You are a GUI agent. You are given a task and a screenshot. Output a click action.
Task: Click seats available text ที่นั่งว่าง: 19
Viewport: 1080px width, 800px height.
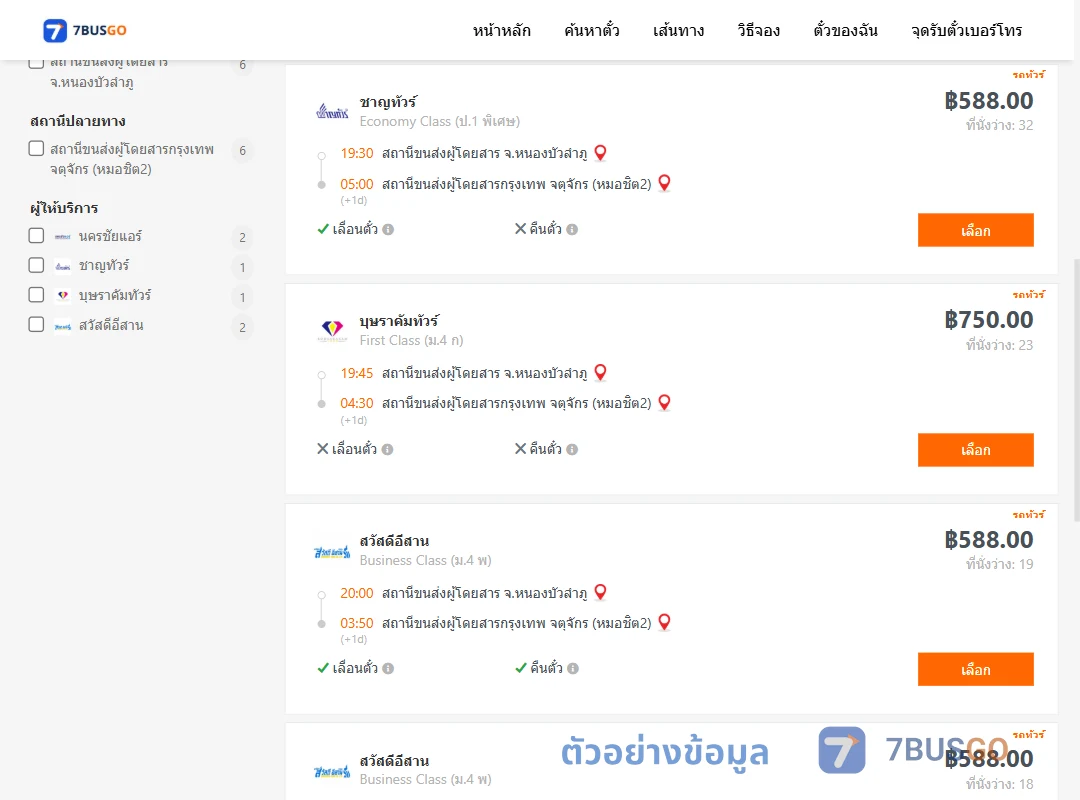[999, 564]
